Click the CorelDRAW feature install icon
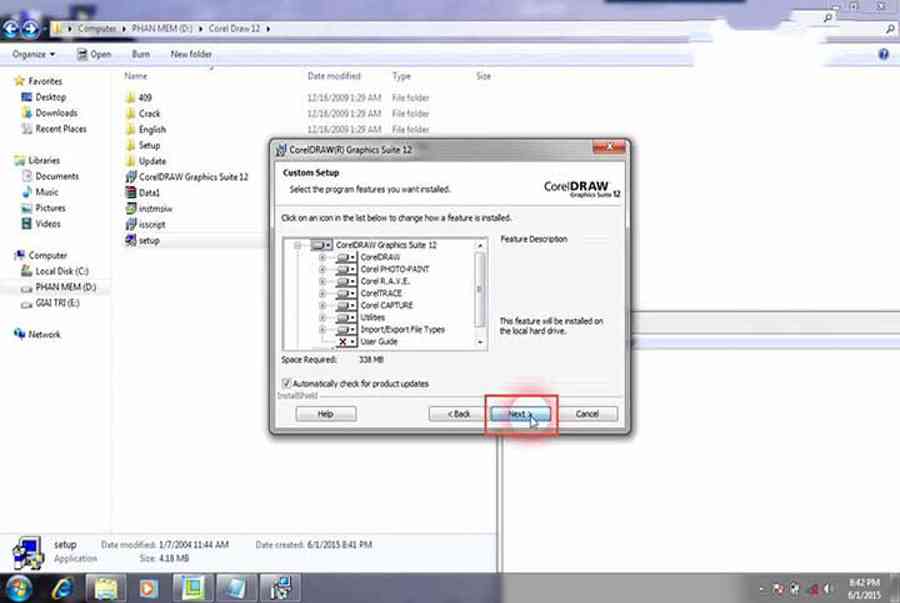 click(x=346, y=257)
